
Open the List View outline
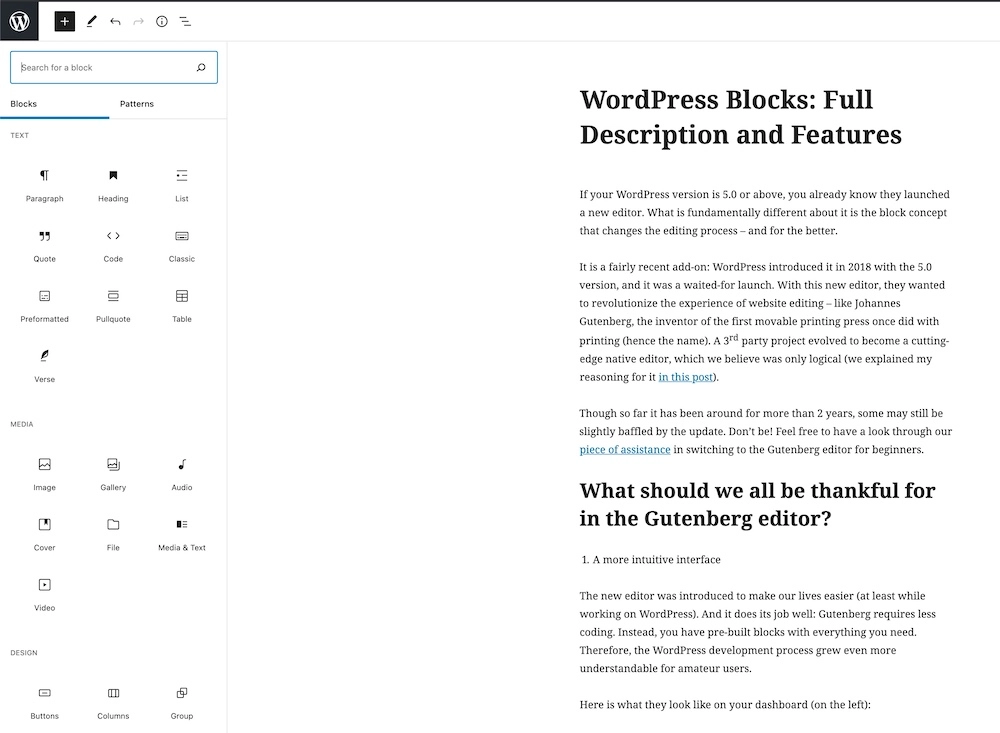tap(185, 22)
